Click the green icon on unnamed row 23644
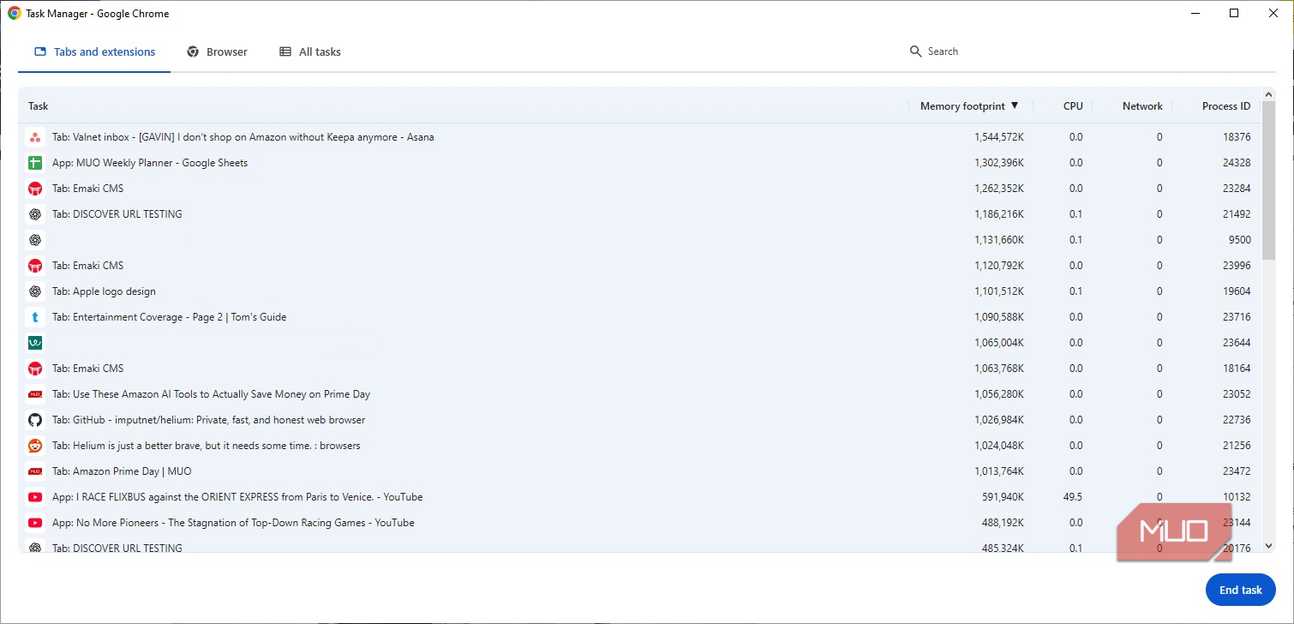The width and height of the screenshot is (1294, 624). pos(35,343)
